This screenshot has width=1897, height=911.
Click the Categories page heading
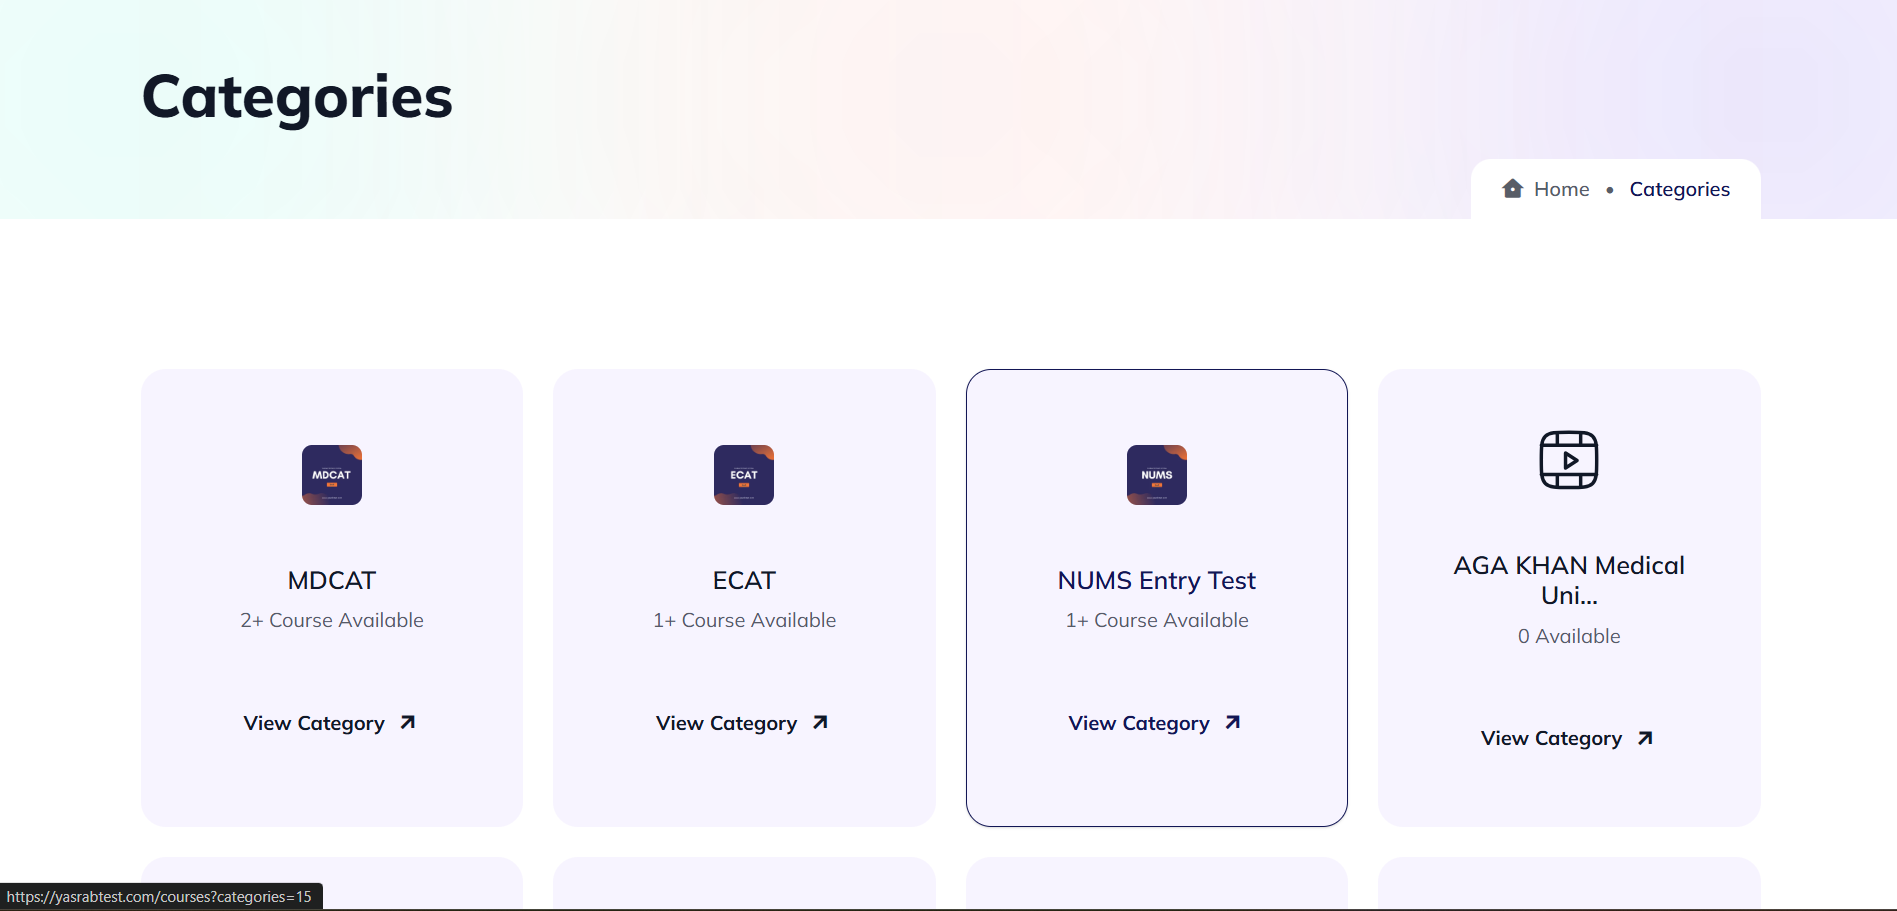tap(297, 97)
